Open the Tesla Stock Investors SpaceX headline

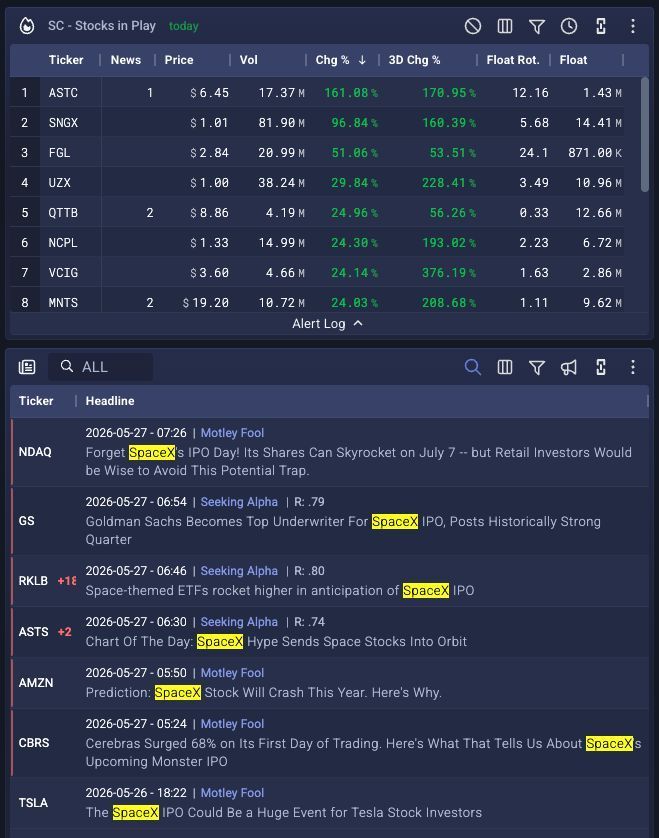(x=283, y=812)
